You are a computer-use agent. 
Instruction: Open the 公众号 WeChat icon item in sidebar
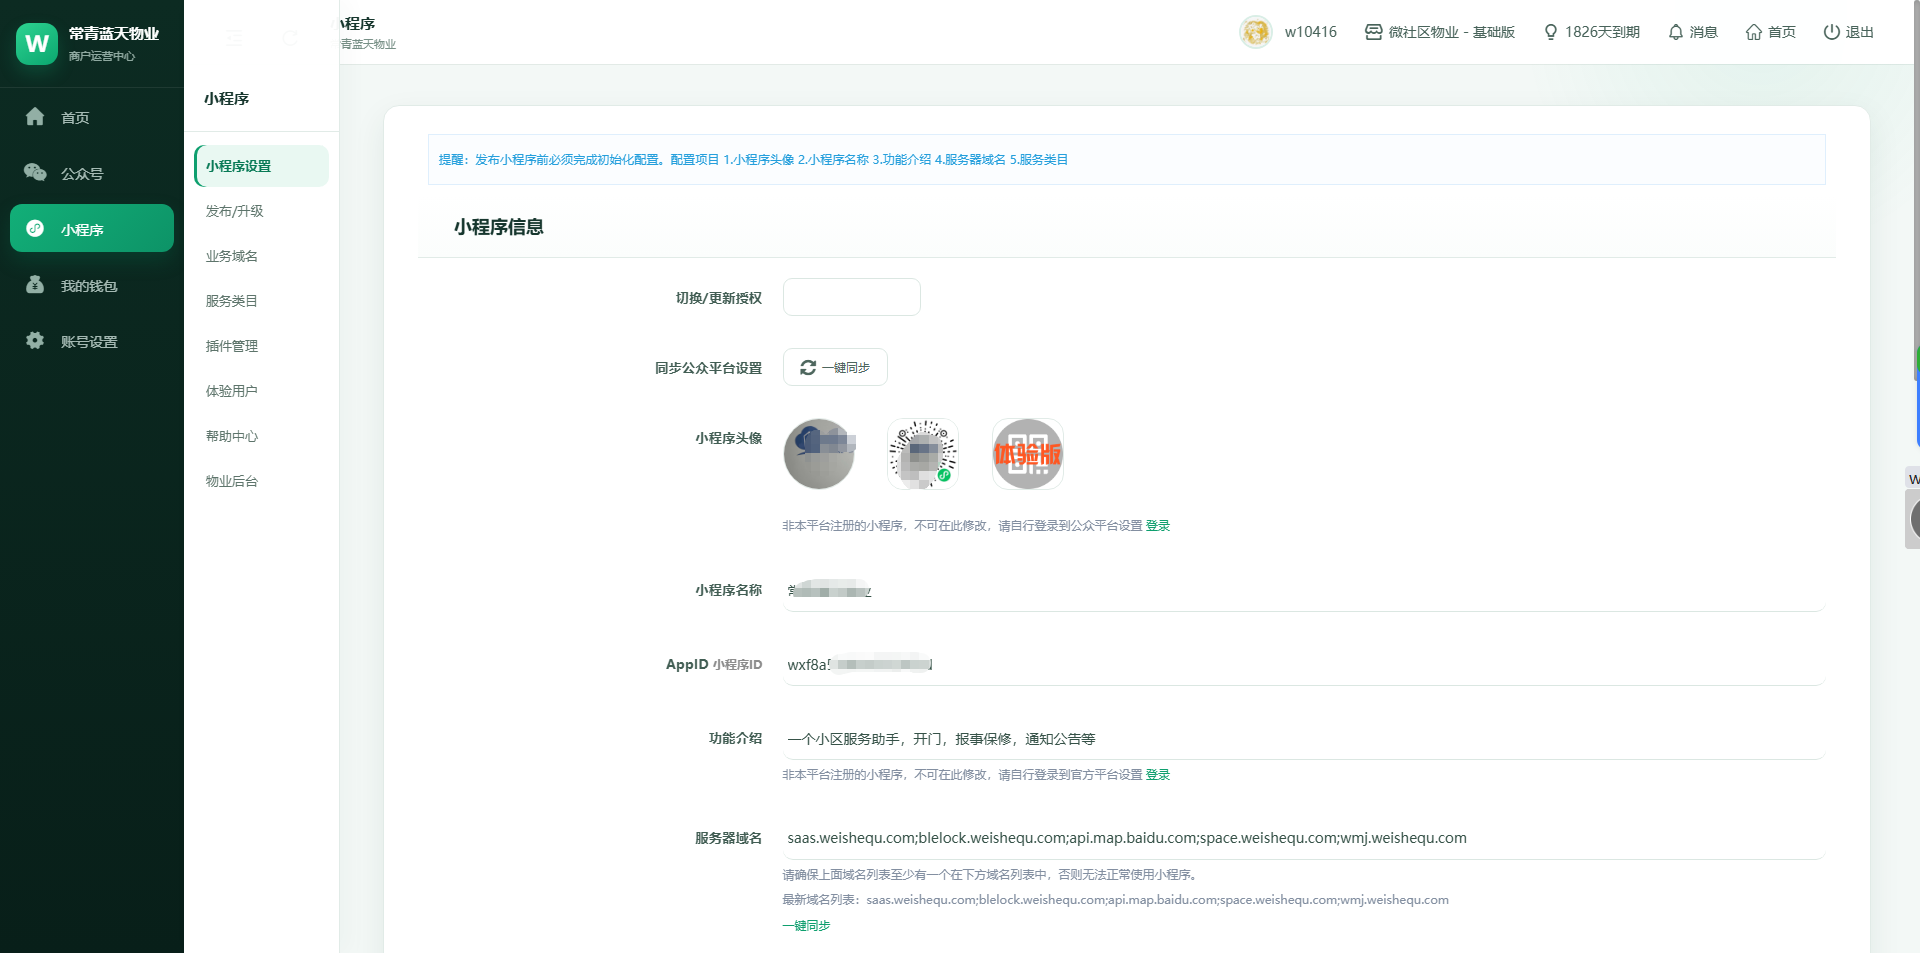92,173
